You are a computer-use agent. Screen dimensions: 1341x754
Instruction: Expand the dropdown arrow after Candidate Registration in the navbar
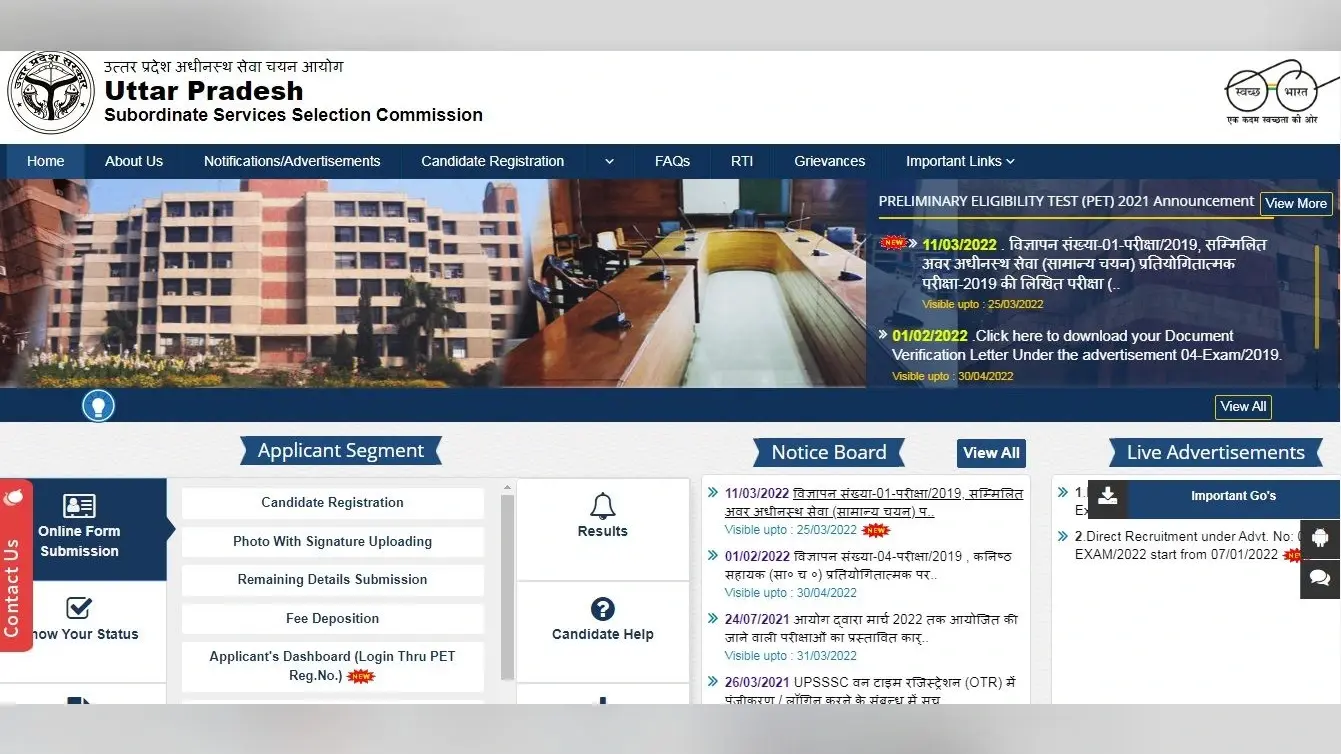coord(609,161)
